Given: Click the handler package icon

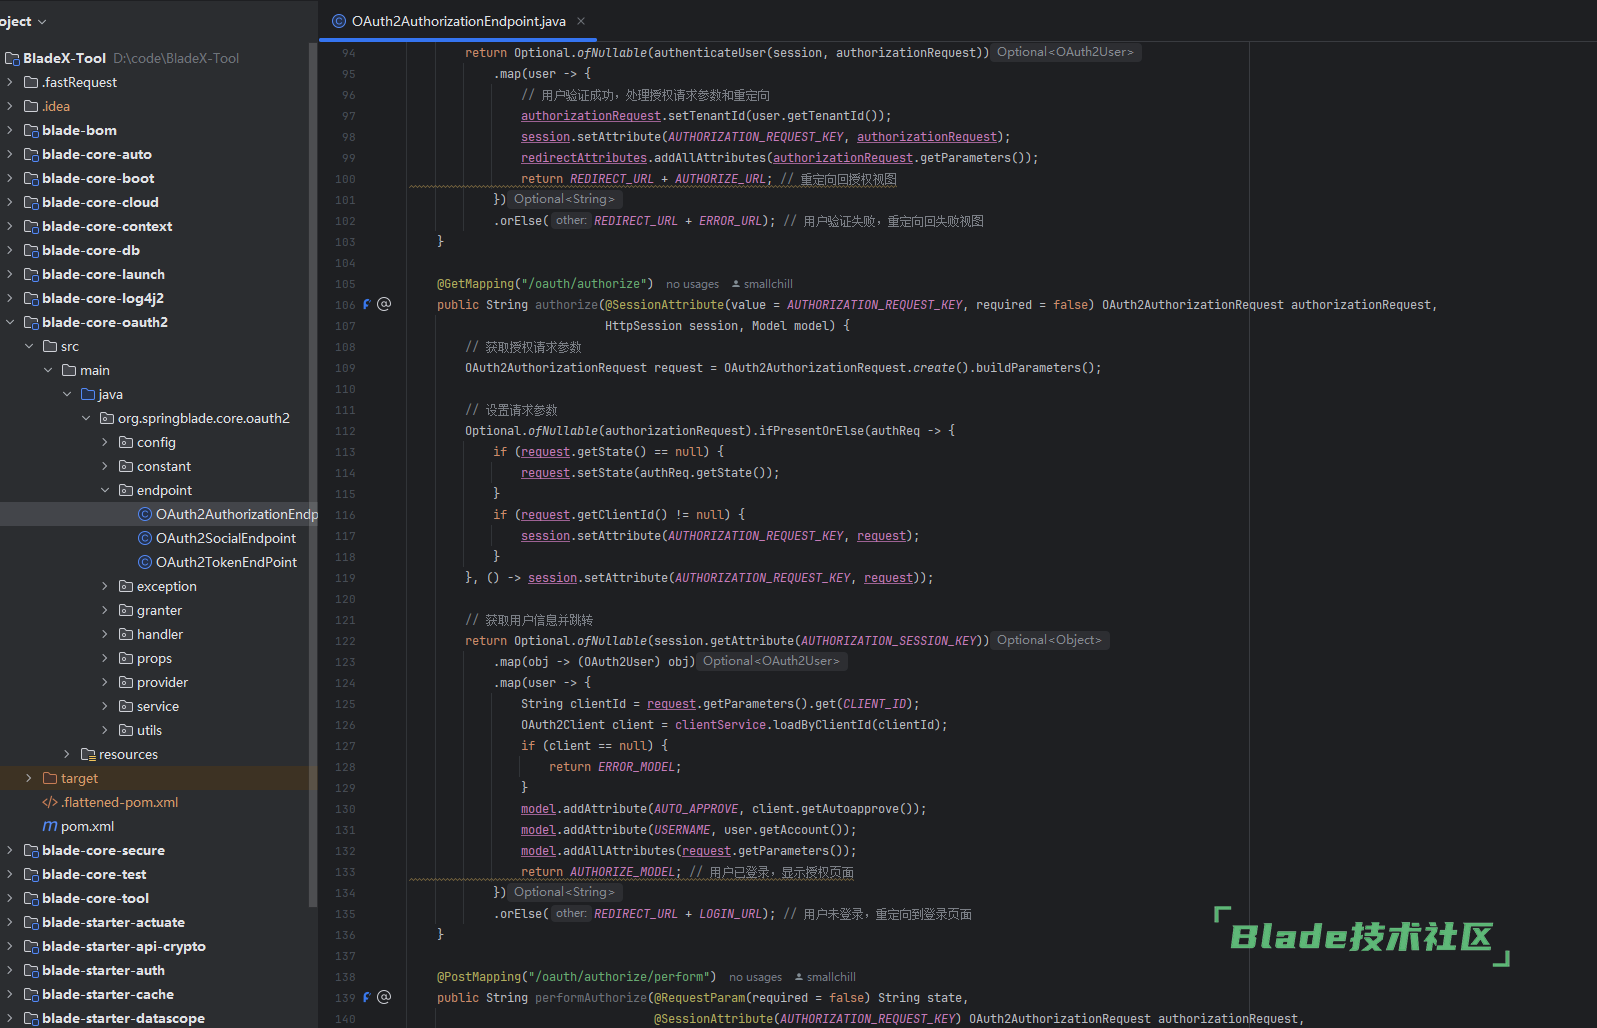Looking at the screenshot, I should 126,634.
